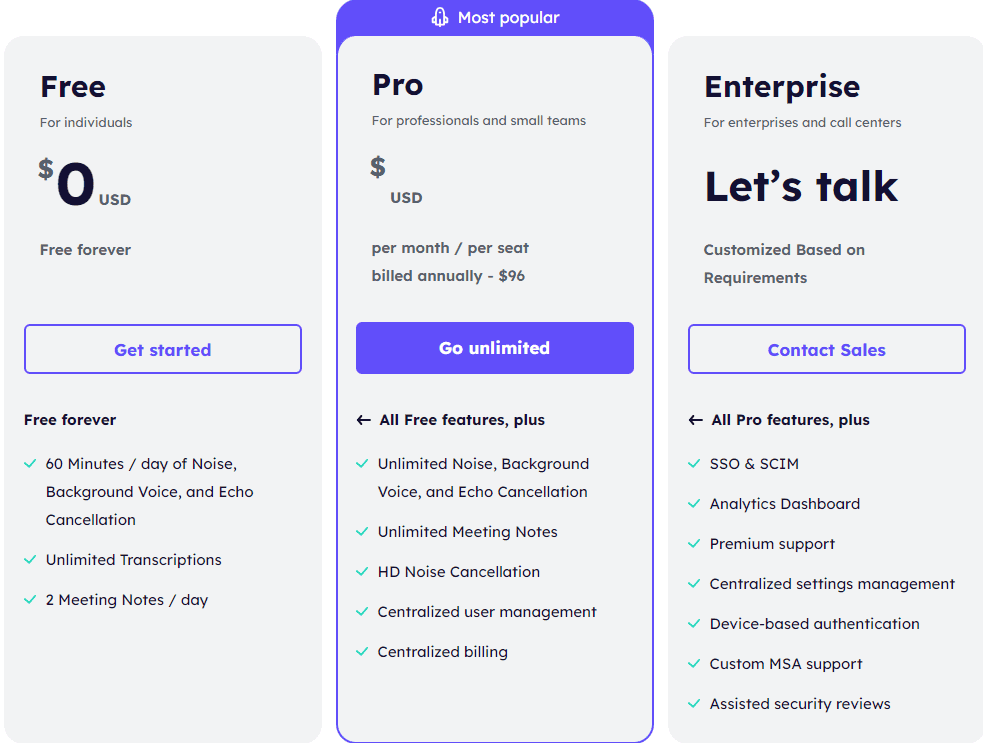Click the Unlimited Meeting Notes feature
The height and width of the screenshot is (743, 983).
pyautogui.click(x=467, y=532)
